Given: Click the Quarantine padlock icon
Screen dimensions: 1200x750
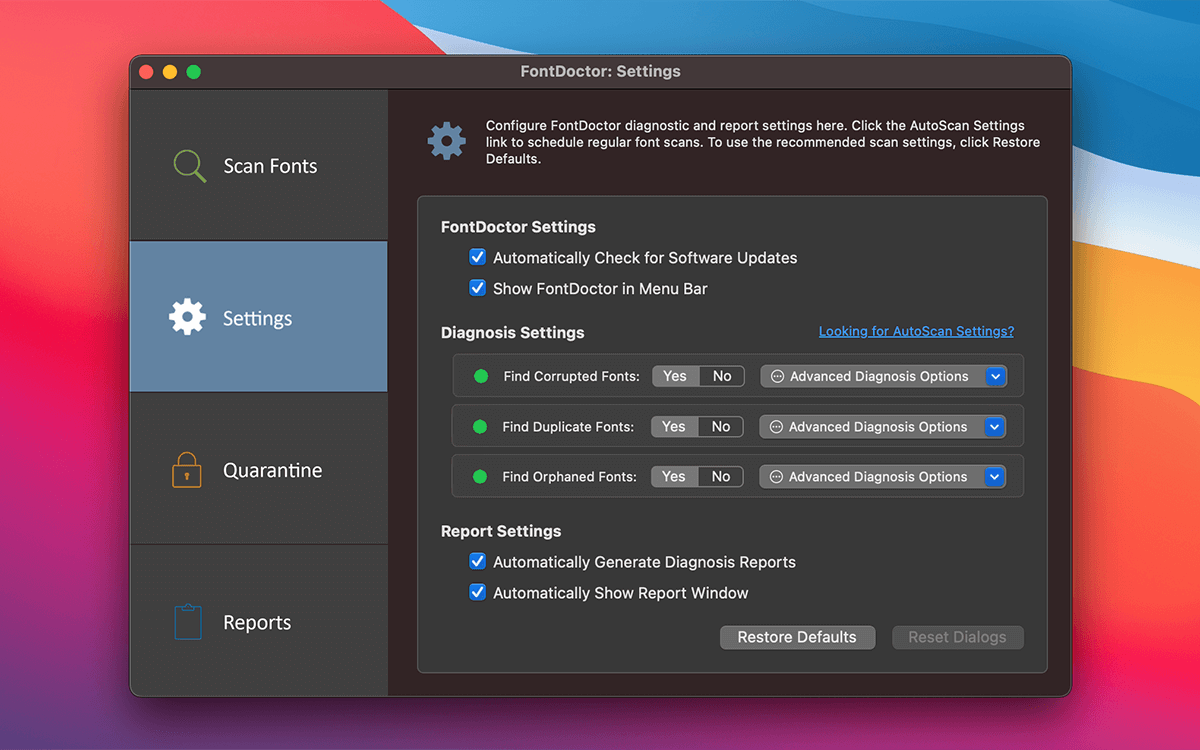Looking at the screenshot, I should [187, 469].
